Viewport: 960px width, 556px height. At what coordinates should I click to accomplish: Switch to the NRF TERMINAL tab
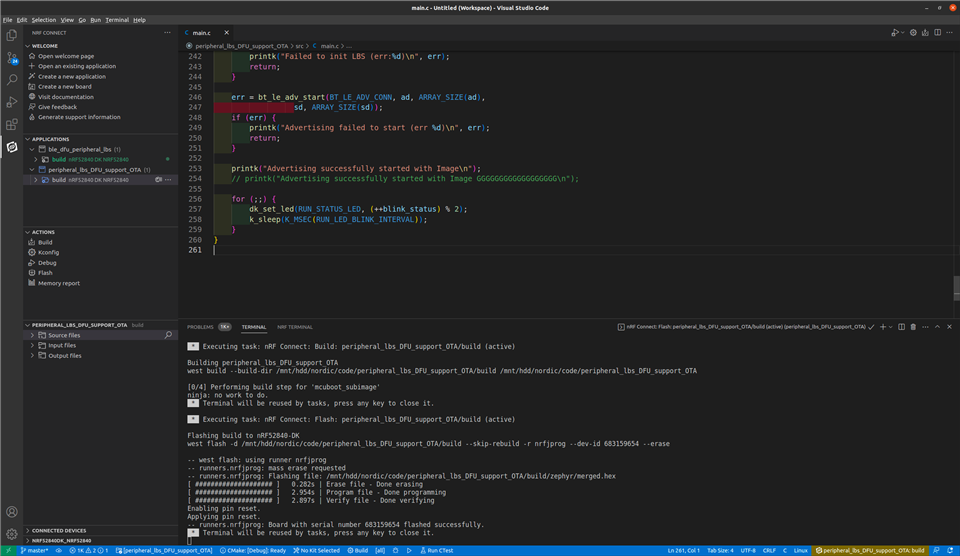click(294, 327)
